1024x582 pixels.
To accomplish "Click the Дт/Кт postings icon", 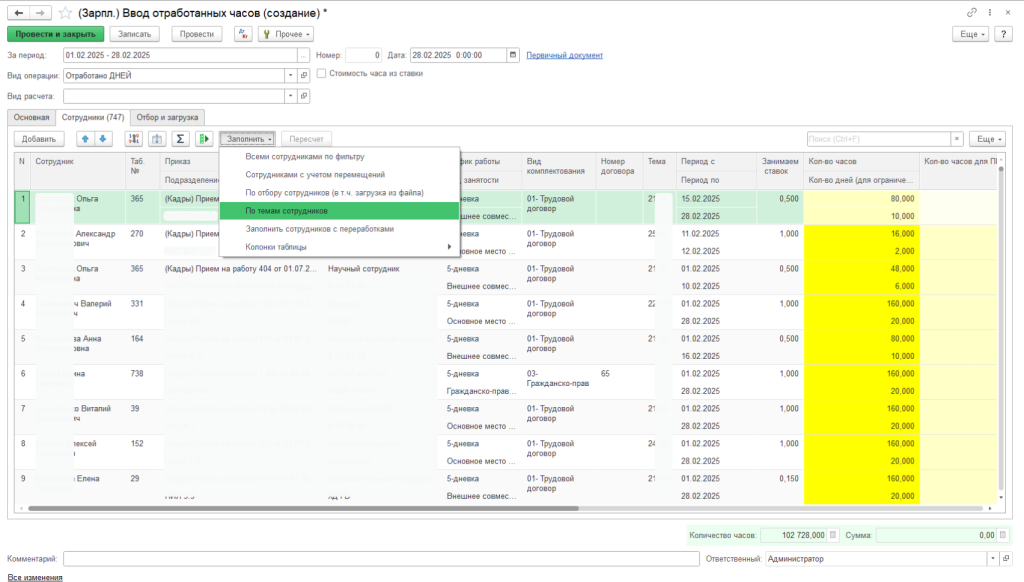I will coord(243,34).
